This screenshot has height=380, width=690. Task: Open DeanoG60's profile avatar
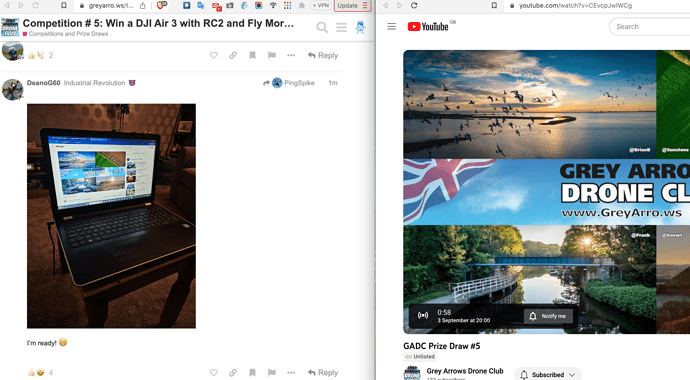(x=12, y=90)
